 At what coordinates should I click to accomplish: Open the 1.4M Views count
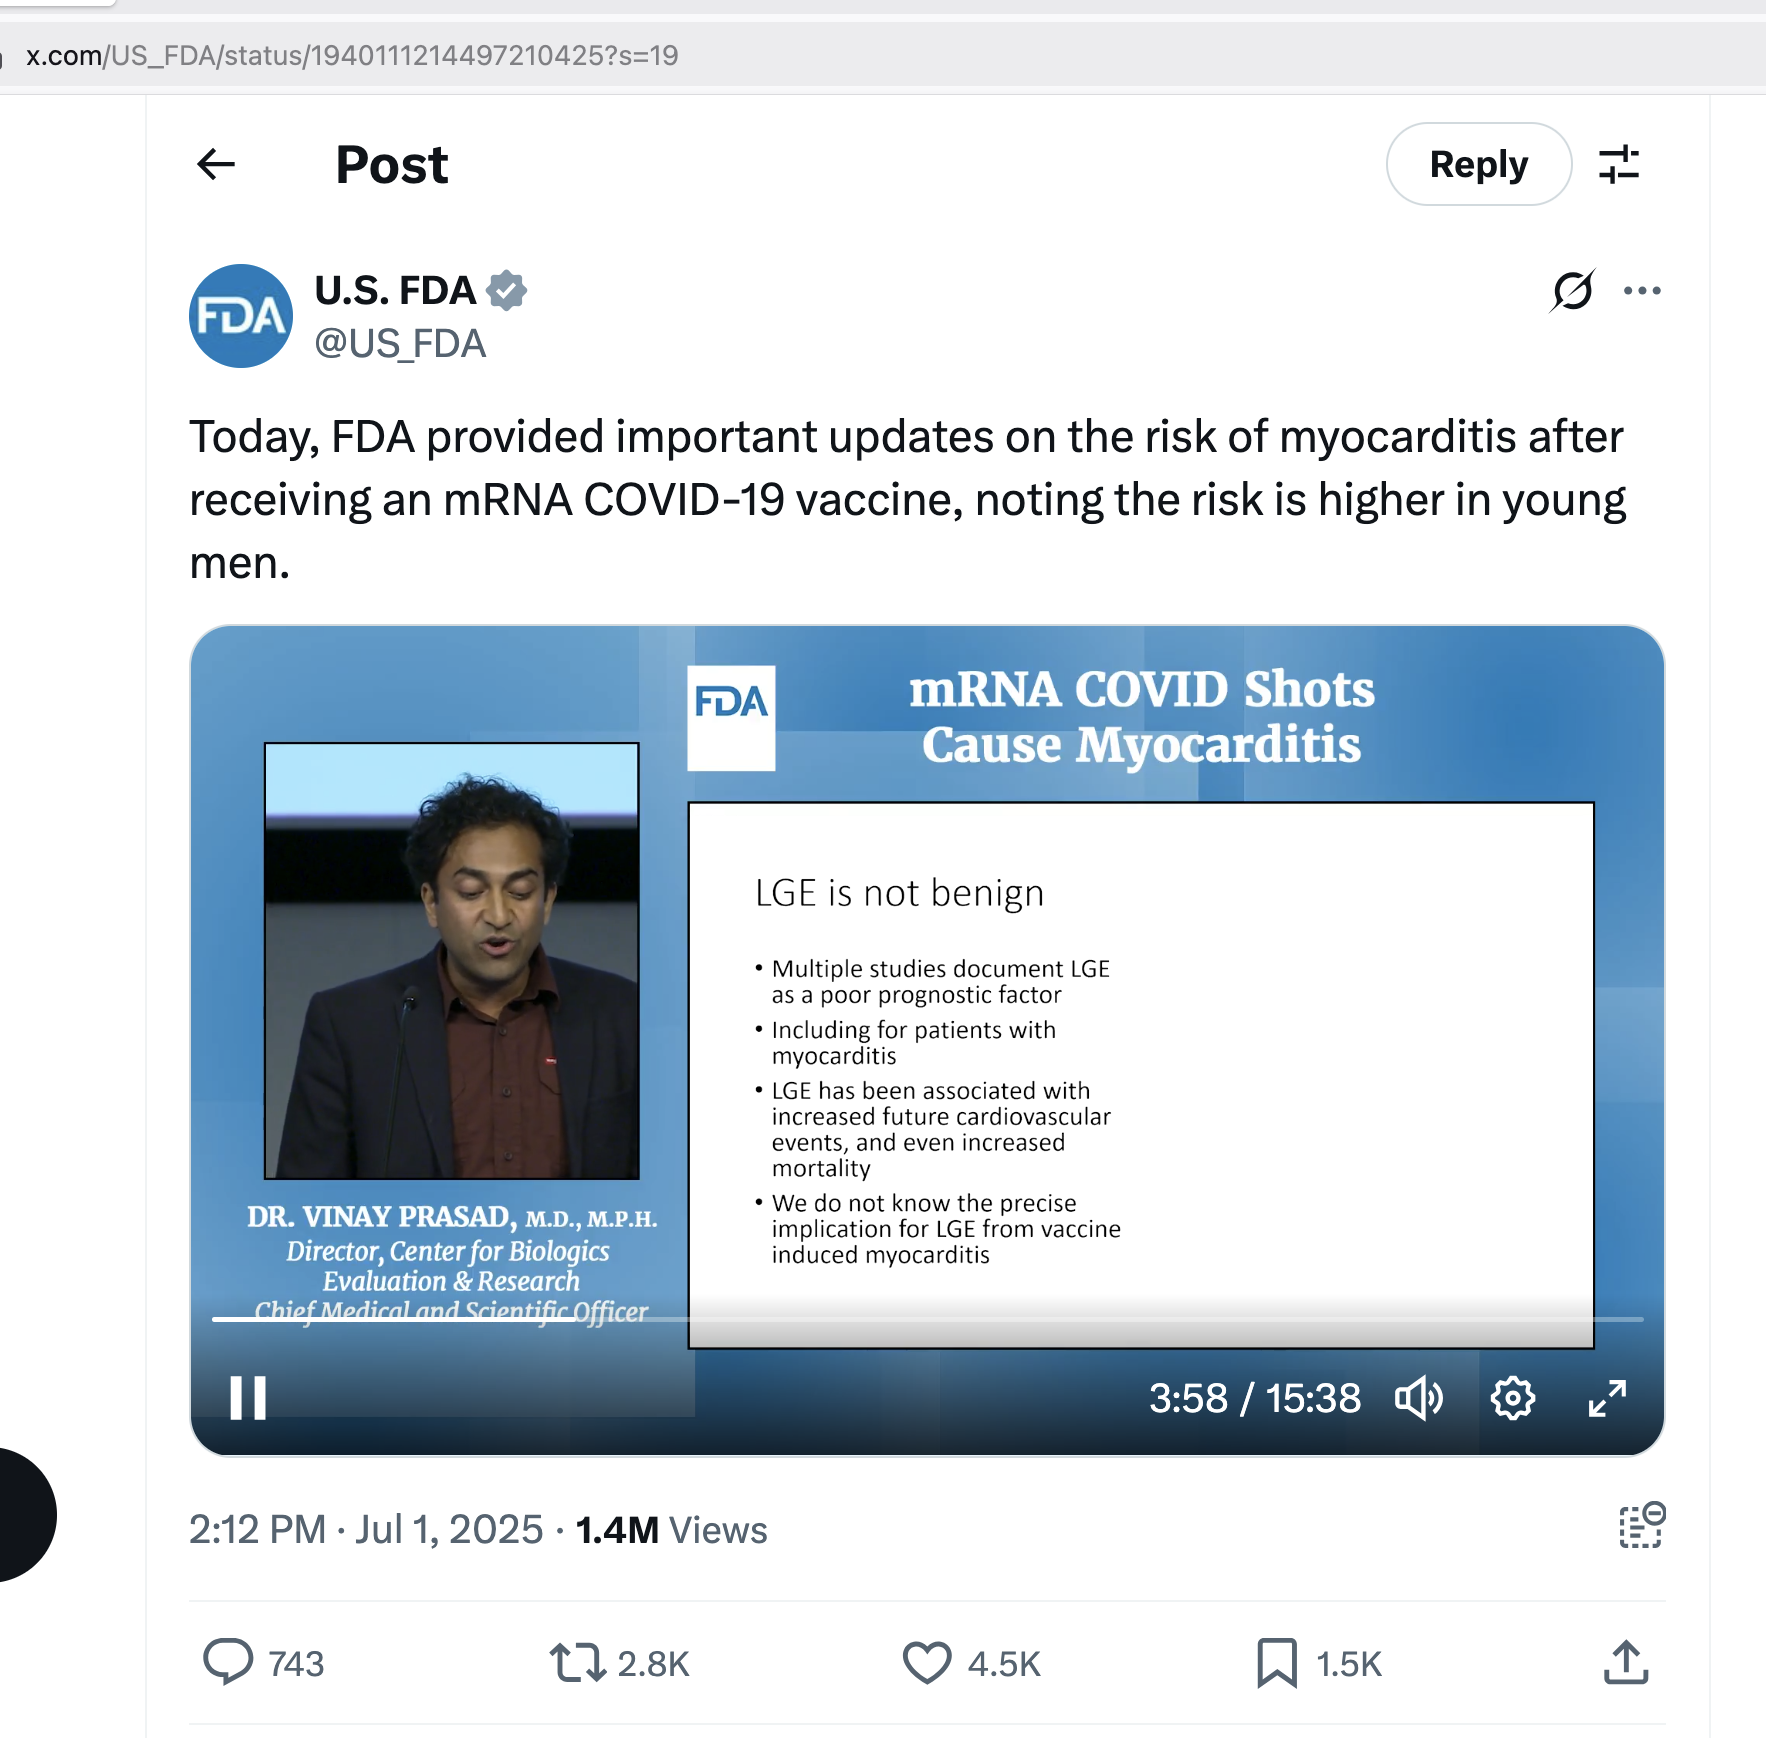671,1530
